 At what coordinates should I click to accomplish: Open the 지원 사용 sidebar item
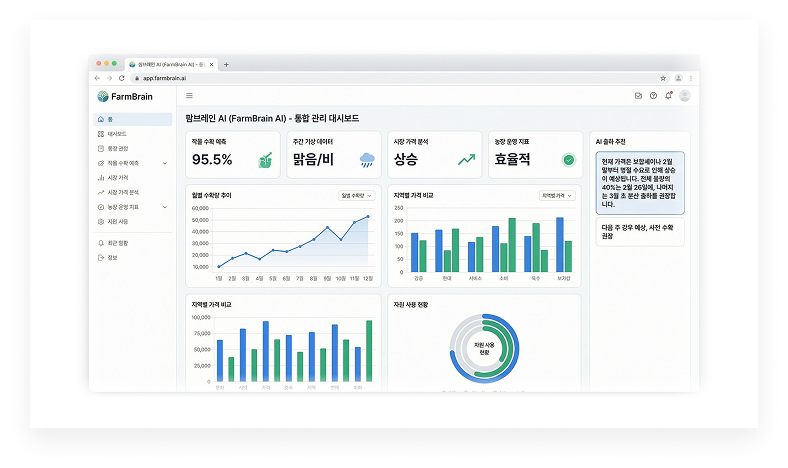click(133, 222)
